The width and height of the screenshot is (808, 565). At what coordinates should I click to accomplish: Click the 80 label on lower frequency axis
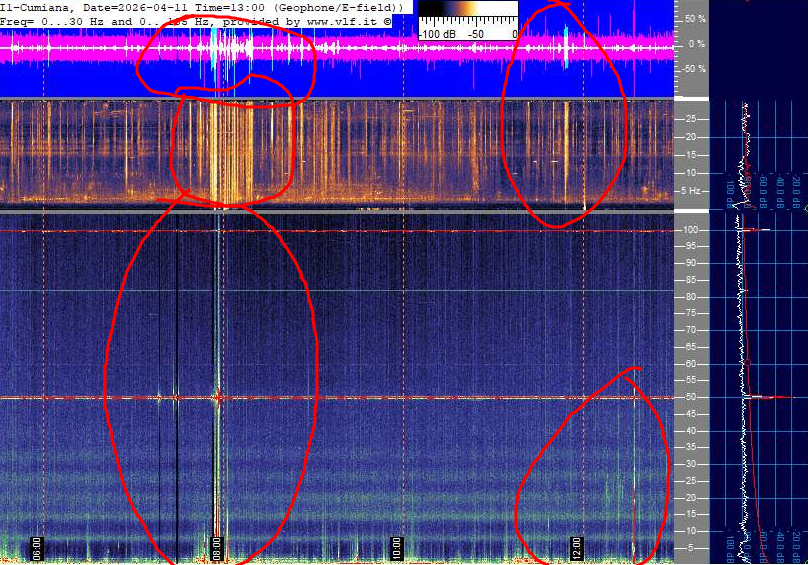[x=690, y=297]
